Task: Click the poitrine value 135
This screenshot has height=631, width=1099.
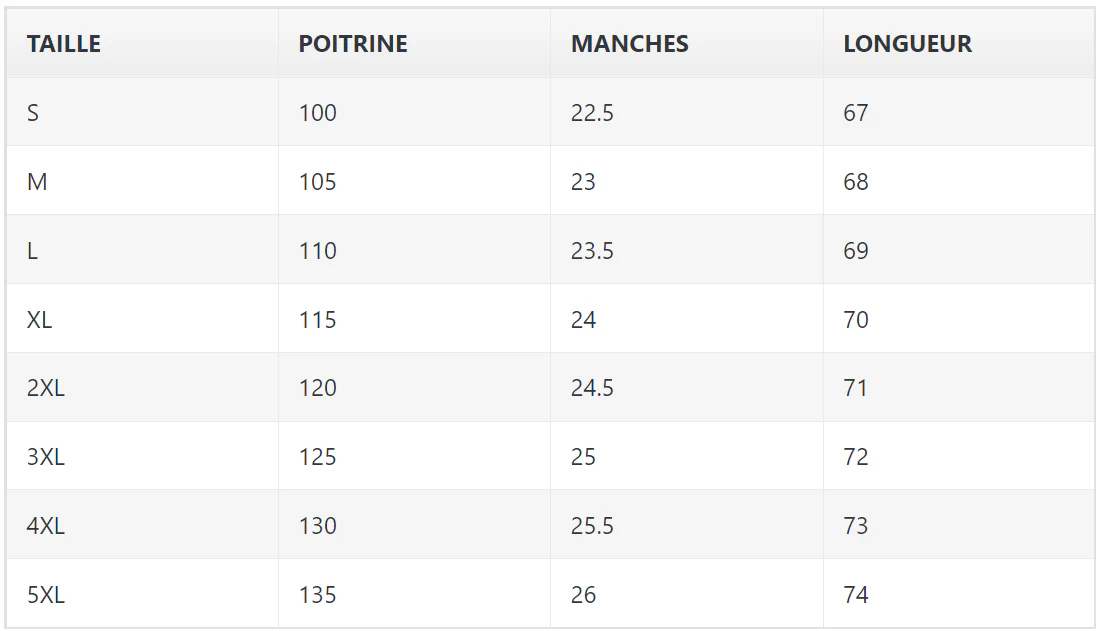Action: coord(318,595)
